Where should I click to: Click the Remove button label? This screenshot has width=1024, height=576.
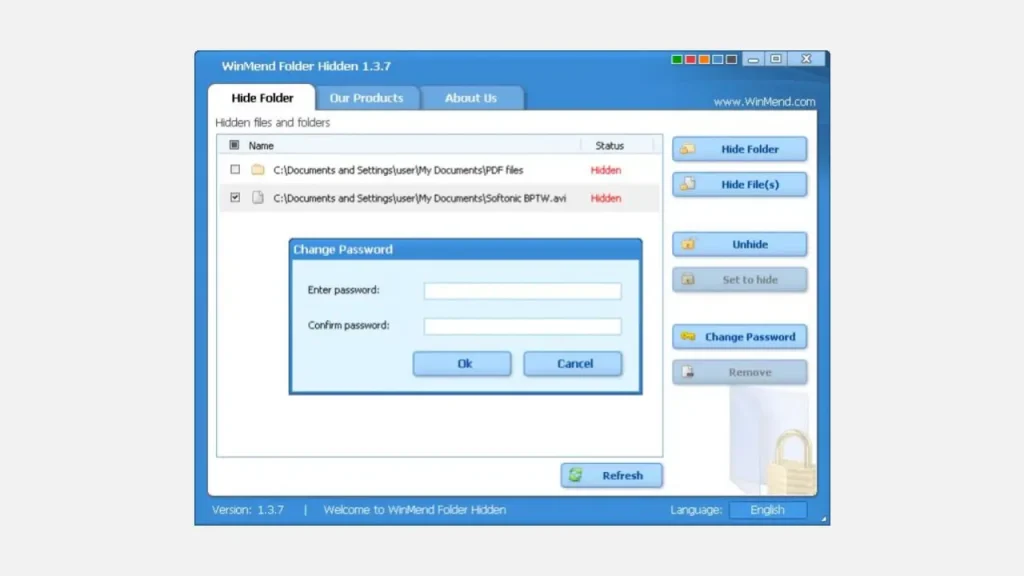750,372
